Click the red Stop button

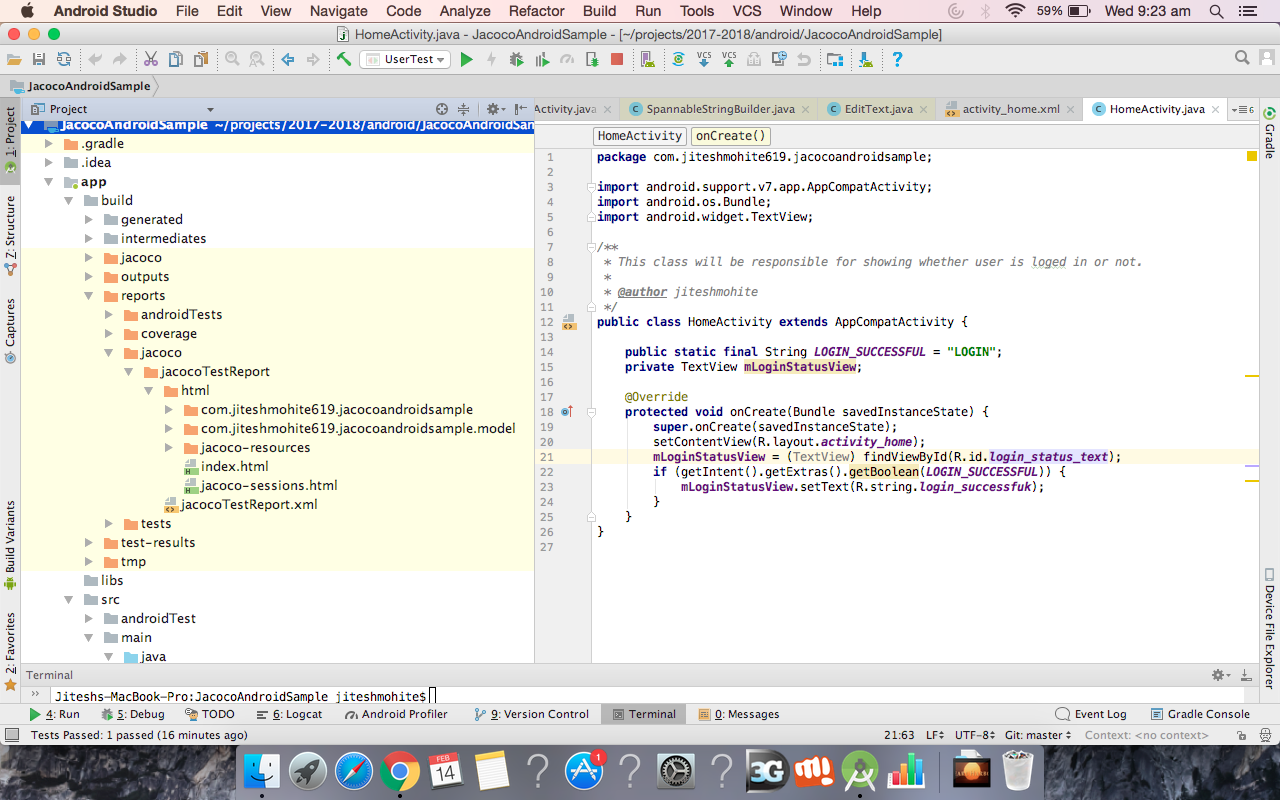coord(617,59)
